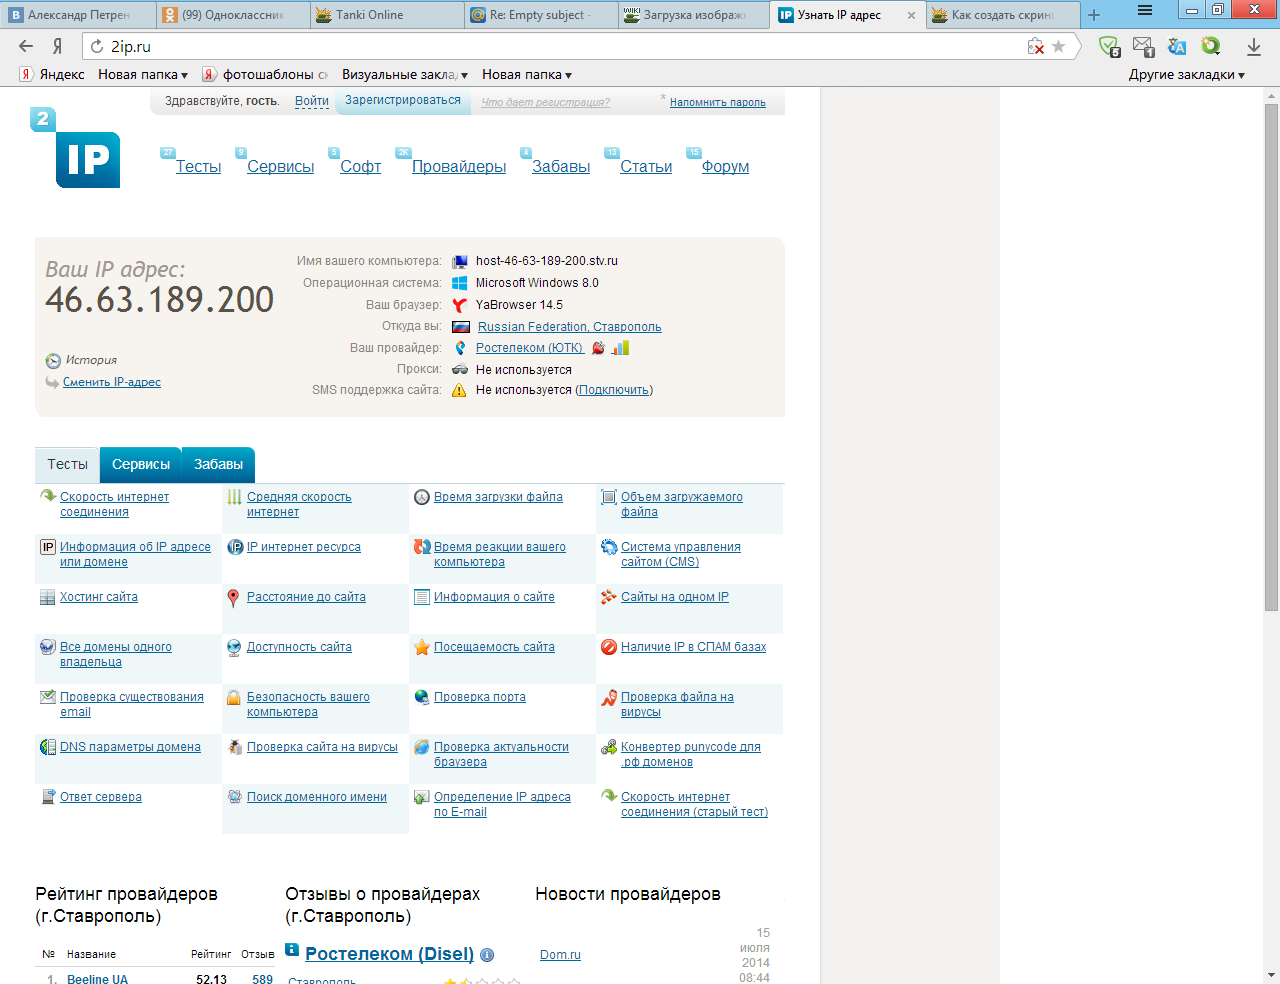1280x984 pixels.
Task: Open the Форум top menu item
Action: pyautogui.click(x=725, y=166)
